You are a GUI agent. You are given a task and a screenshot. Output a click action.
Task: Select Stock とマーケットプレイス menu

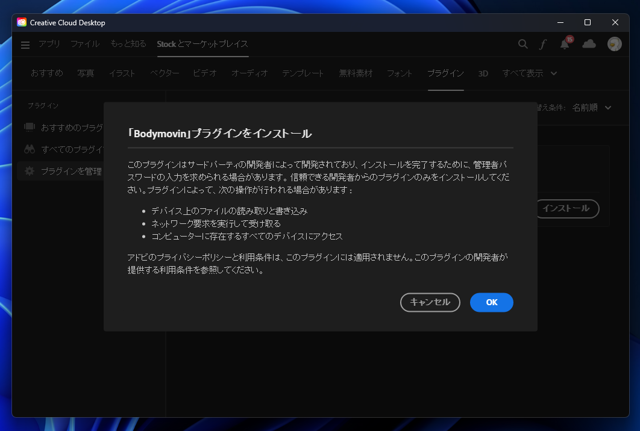click(202, 44)
